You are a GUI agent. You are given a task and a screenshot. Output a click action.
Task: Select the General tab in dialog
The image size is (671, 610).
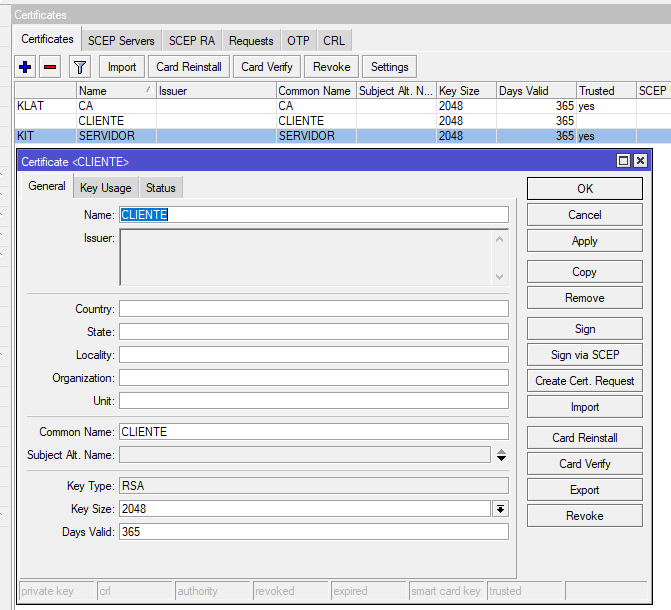point(47,186)
